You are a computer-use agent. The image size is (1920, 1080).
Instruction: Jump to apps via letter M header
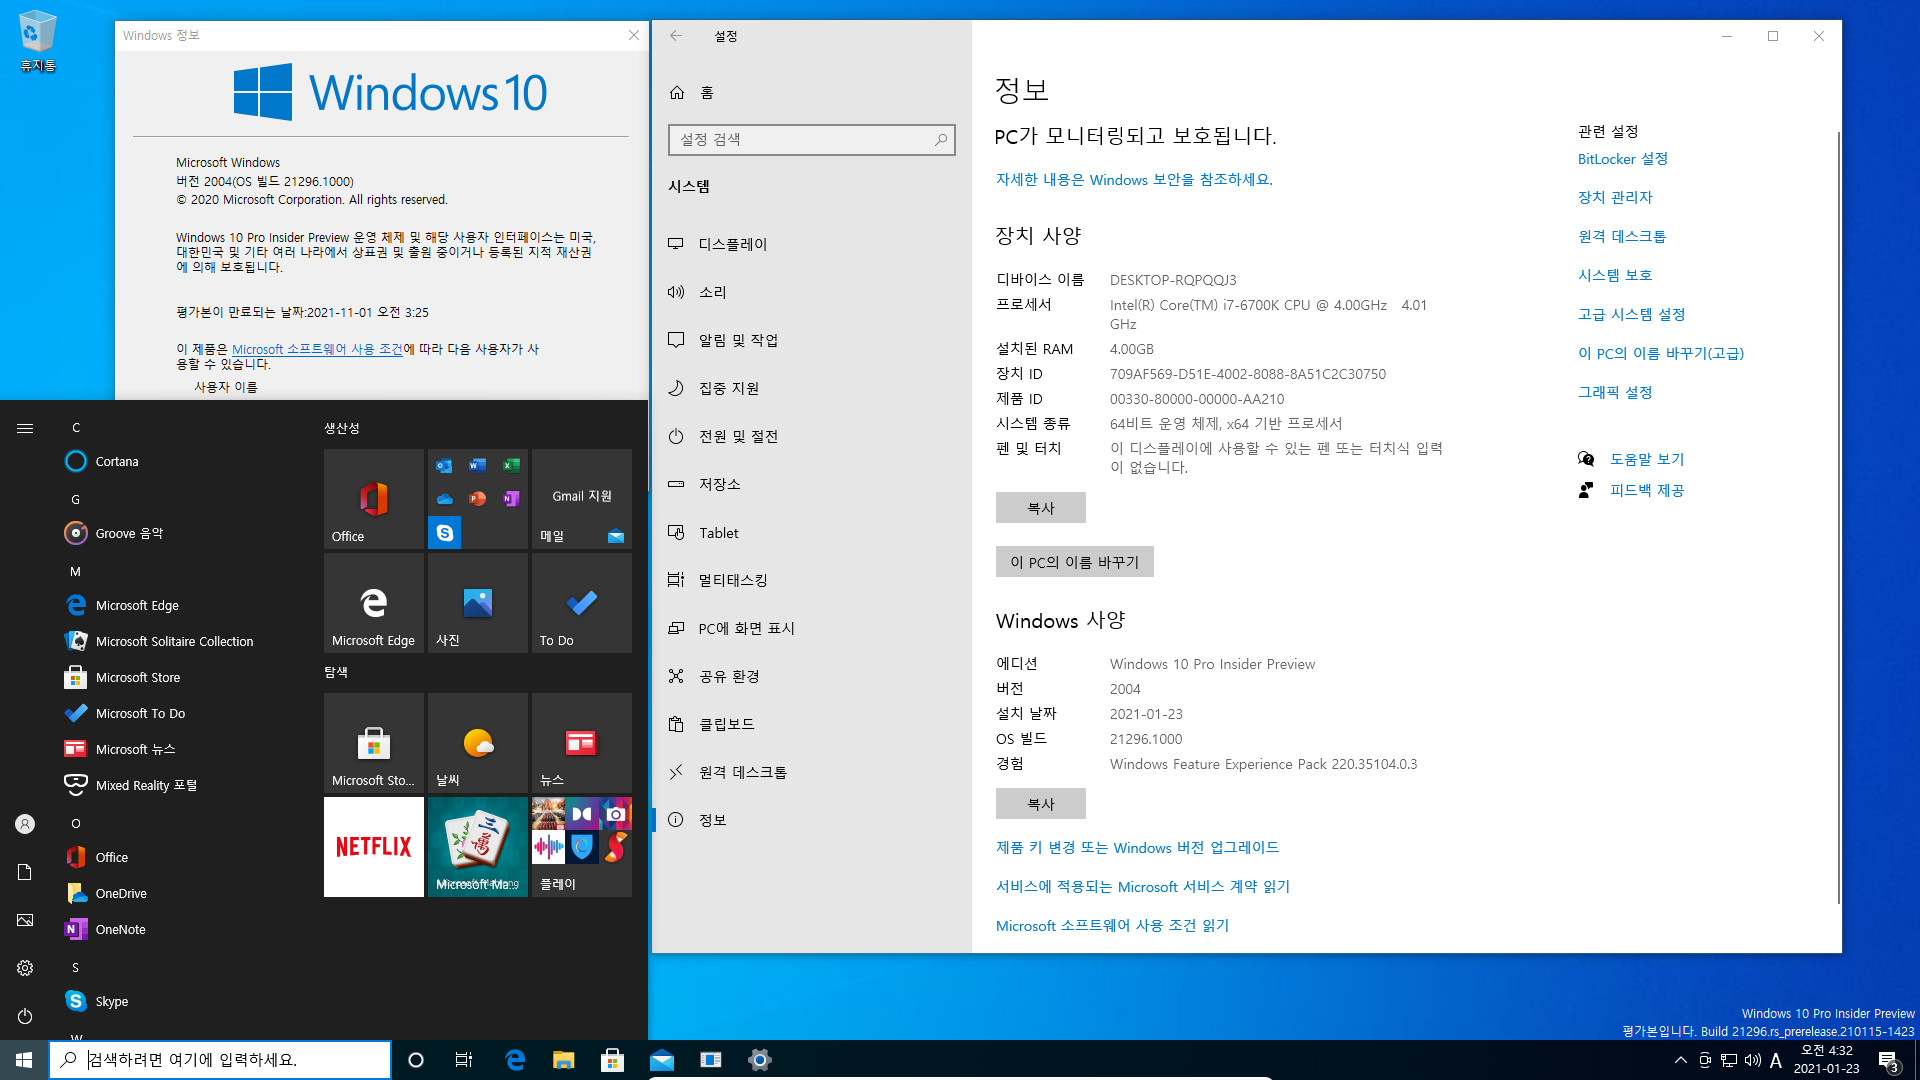75,571
